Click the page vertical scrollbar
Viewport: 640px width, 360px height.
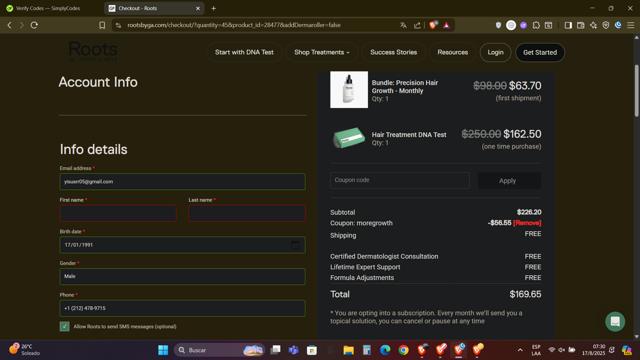[636, 91]
